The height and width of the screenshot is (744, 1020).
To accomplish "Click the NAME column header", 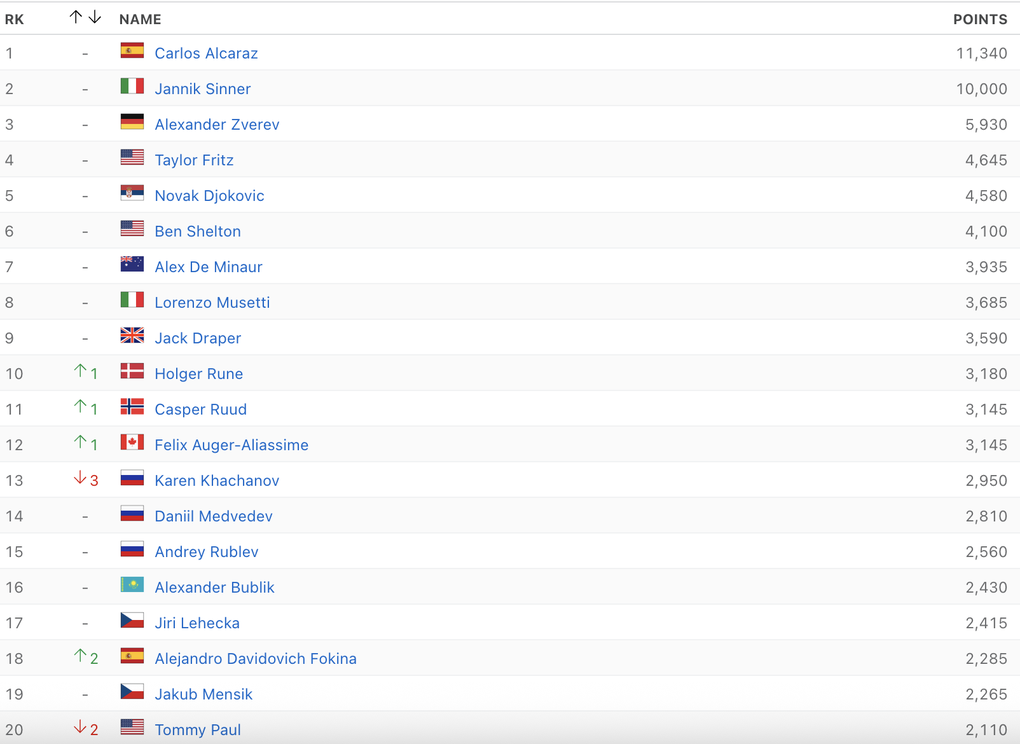I will click(140, 19).
